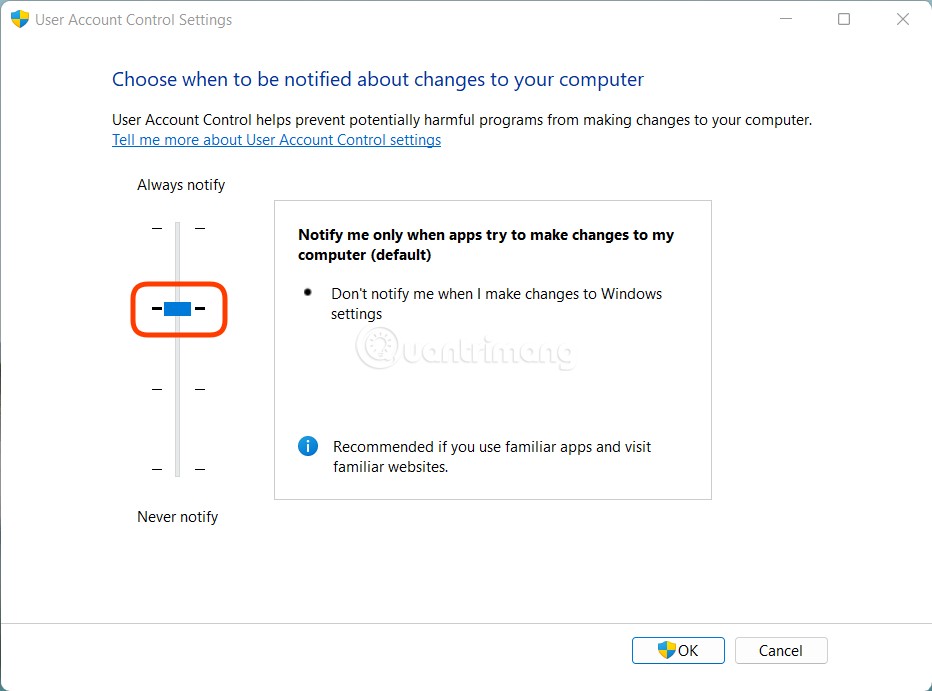
Task: Click the Cancel button
Action: 781,650
